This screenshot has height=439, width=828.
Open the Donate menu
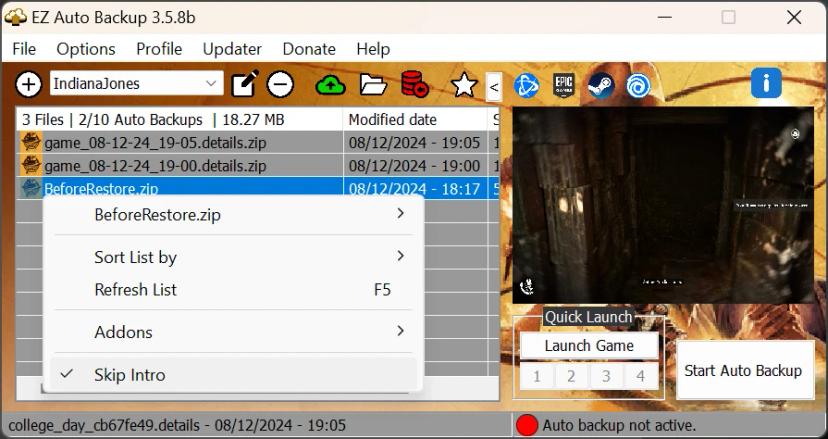[309, 49]
